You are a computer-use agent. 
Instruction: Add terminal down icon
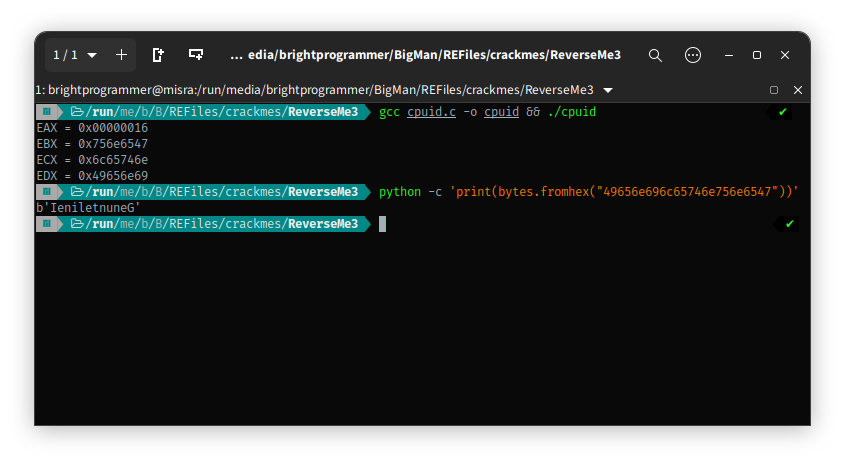(196, 55)
